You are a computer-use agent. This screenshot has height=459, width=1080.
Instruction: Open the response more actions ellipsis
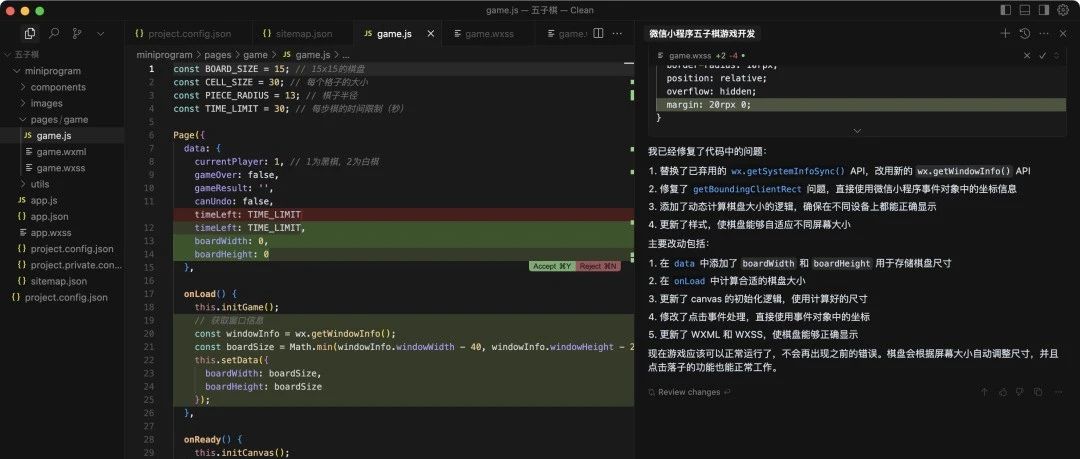coord(1057,392)
